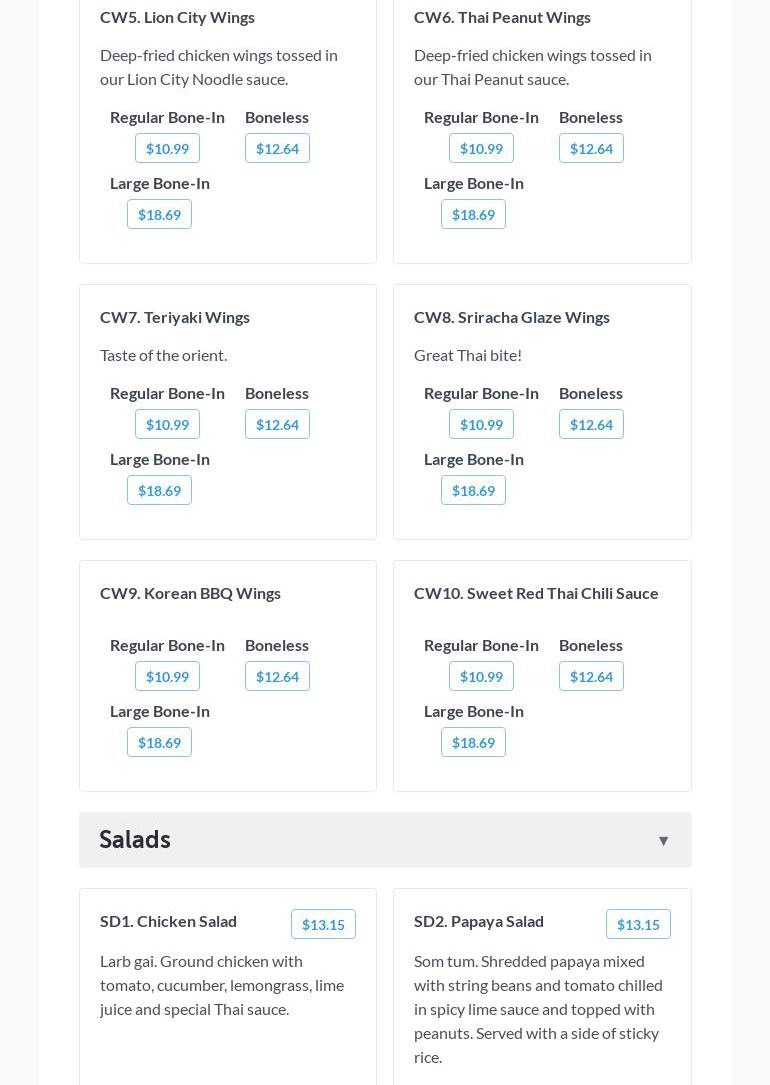Screen dimensions: 770x1085
Task: Choose Boneless $12.64 for Lion City Wings
Action: tap(277, 149)
